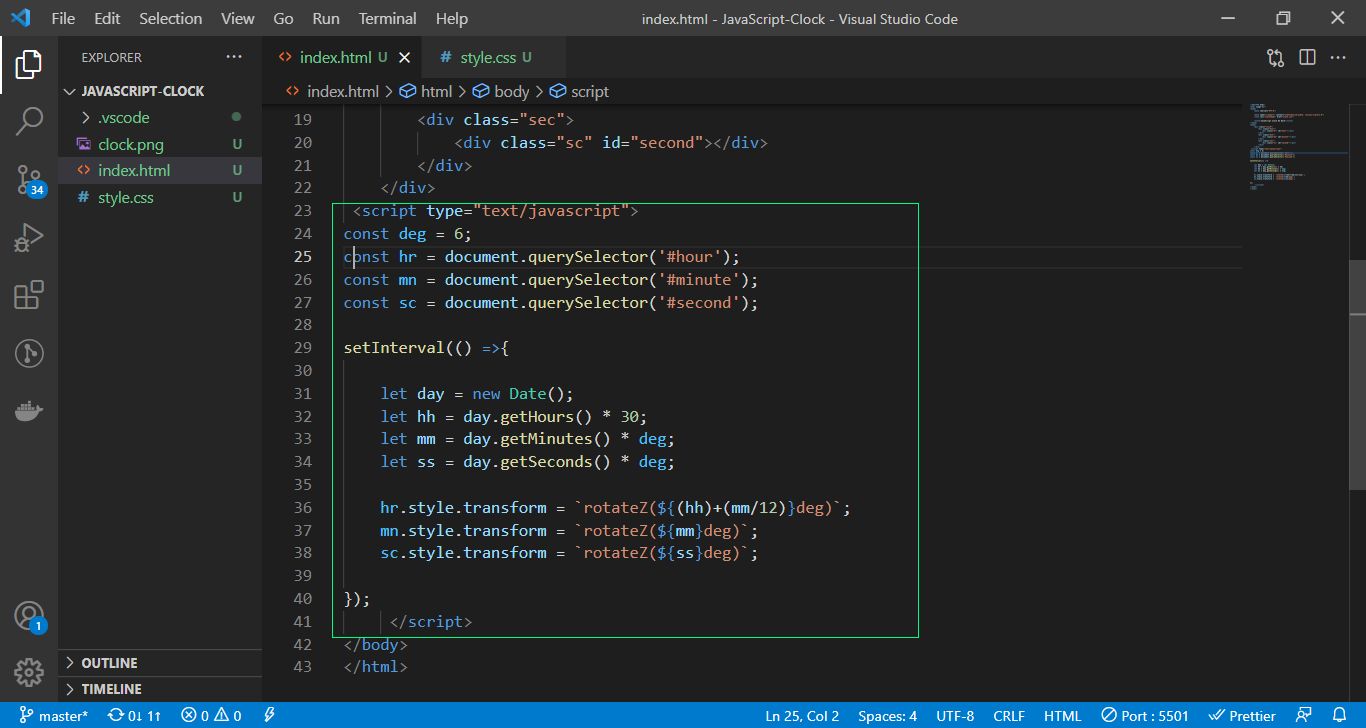Open the Manage gear menu
Viewport: 1366px width, 728px height.
click(x=29, y=671)
